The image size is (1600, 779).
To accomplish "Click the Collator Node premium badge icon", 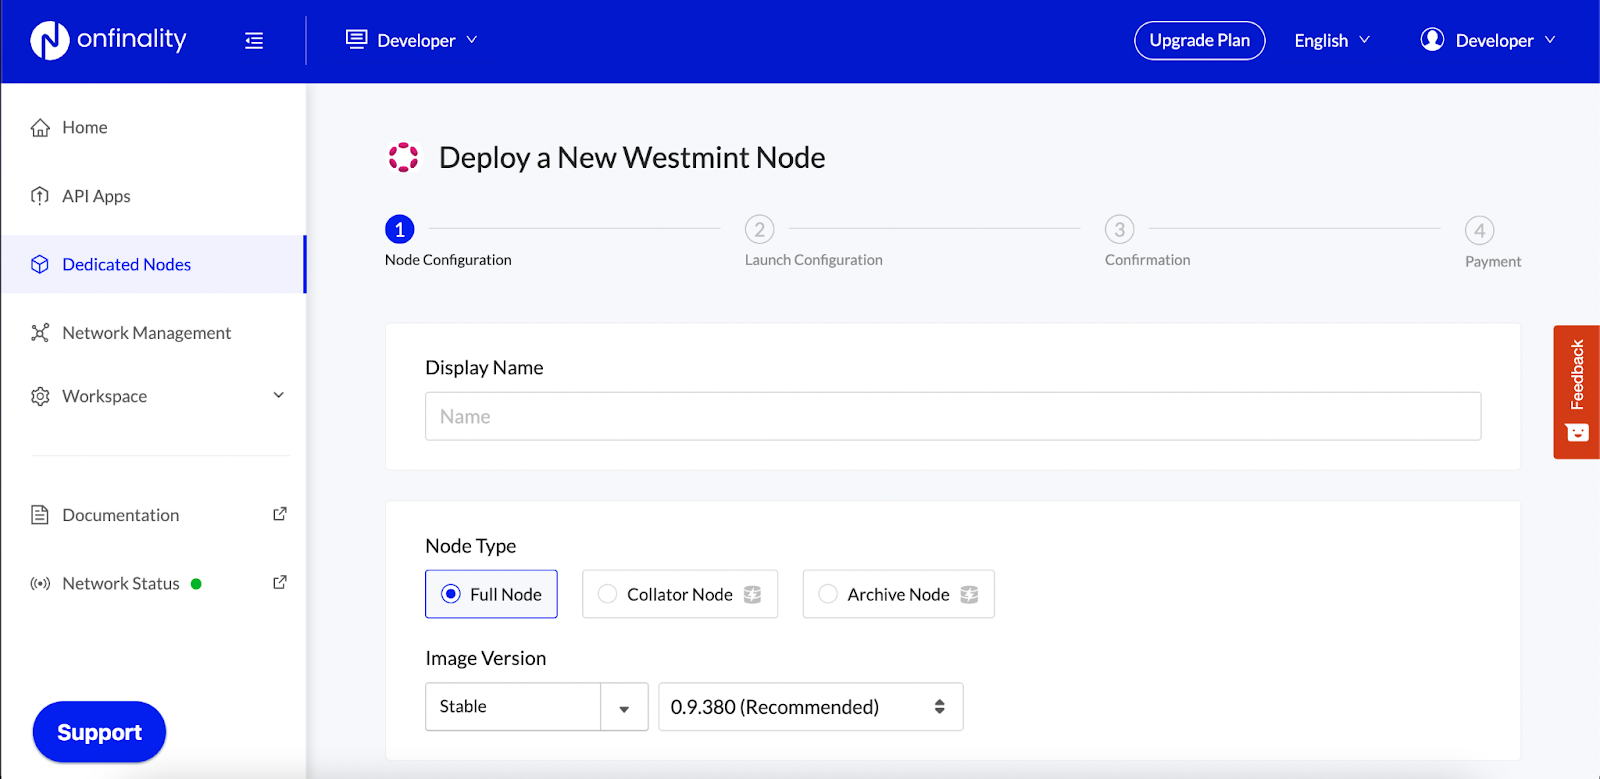I will [753, 594].
